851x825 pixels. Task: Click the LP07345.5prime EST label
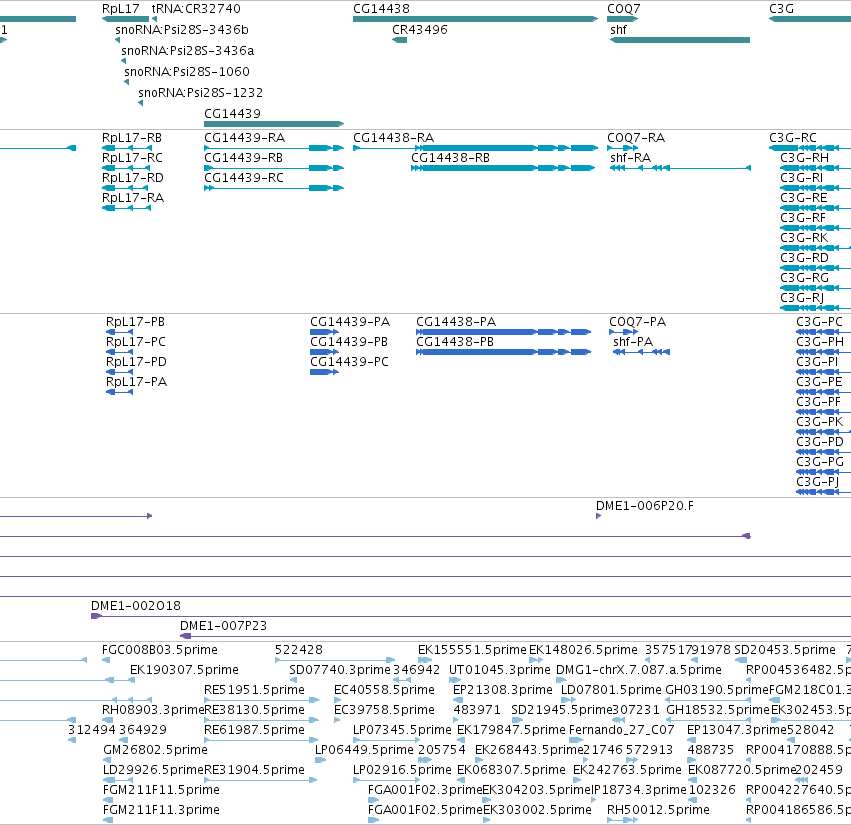tap(402, 730)
